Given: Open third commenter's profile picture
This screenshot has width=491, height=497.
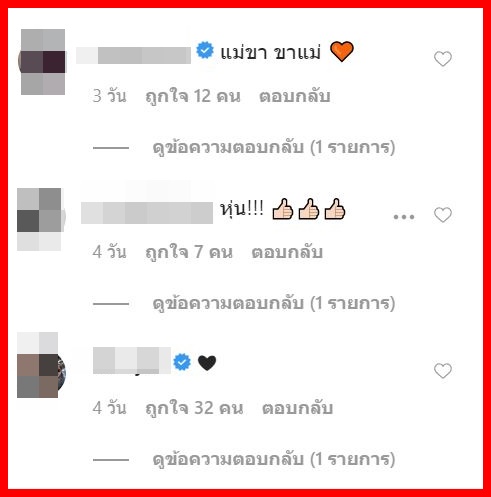Looking at the screenshot, I should pyautogui.click(x=41, y=365).
